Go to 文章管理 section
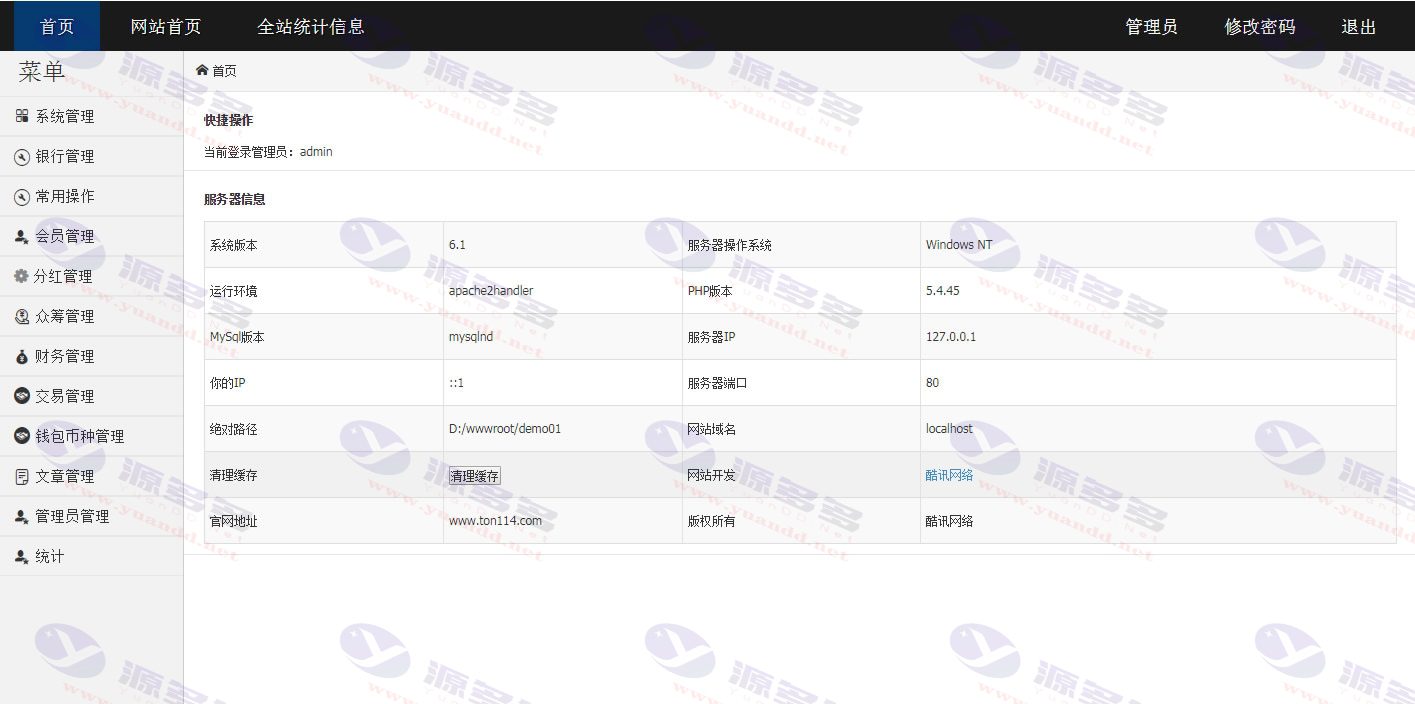 [x=91, y=476]
